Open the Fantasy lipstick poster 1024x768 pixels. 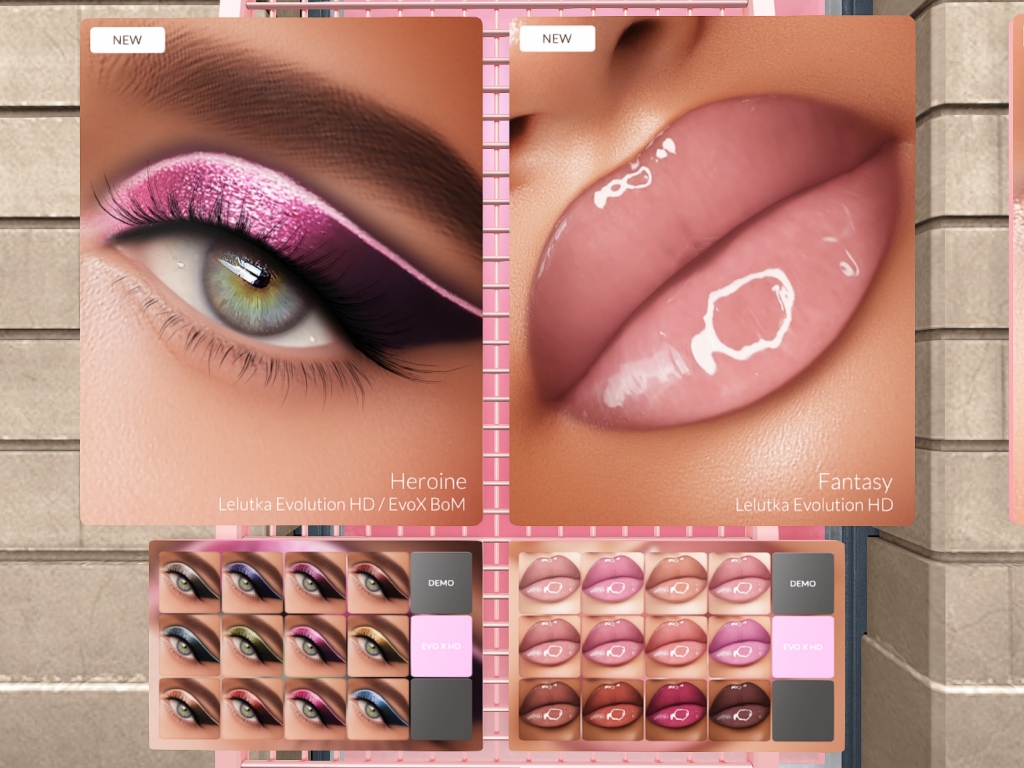[x=712, y=270]
